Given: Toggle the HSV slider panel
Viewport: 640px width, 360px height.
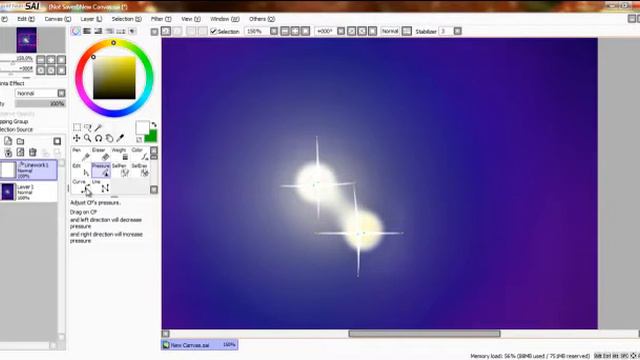Looking at the screenshot, I should [98, 31].
